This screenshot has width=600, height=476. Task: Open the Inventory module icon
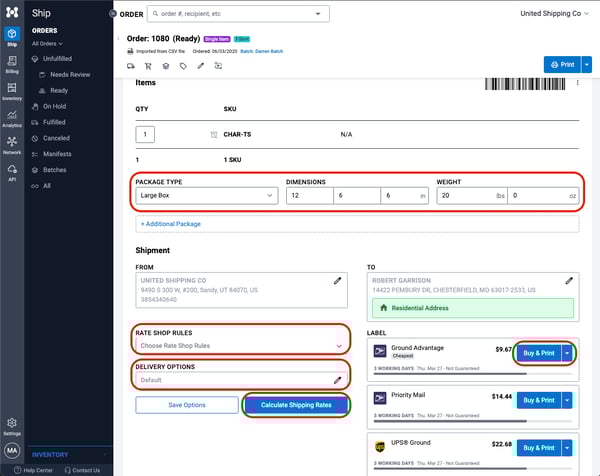tap(12, 90)
